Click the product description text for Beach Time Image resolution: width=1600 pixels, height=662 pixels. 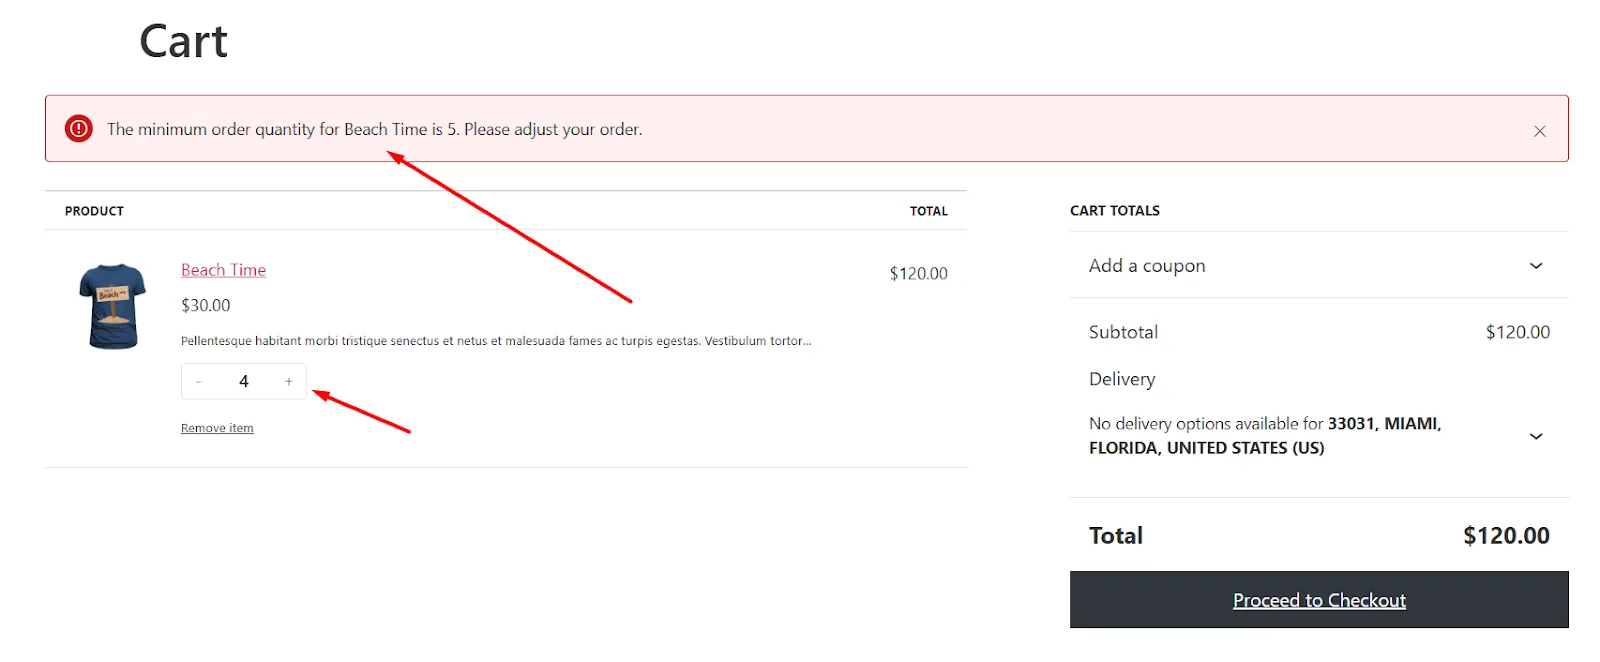point(496,341)
